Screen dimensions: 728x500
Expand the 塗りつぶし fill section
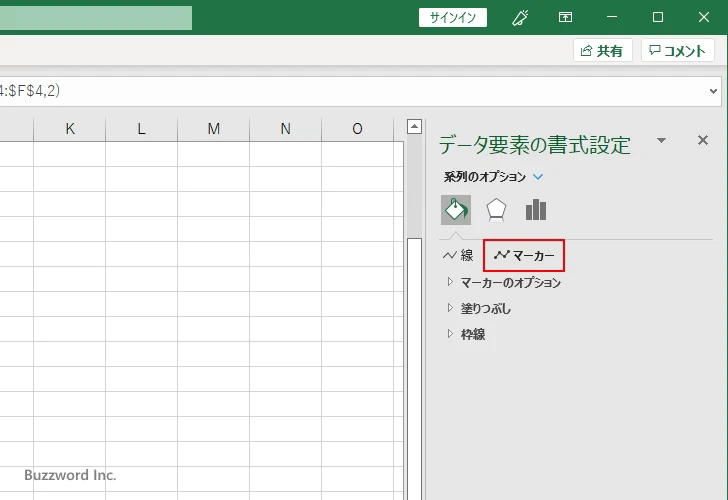click(x=479, y=309)
